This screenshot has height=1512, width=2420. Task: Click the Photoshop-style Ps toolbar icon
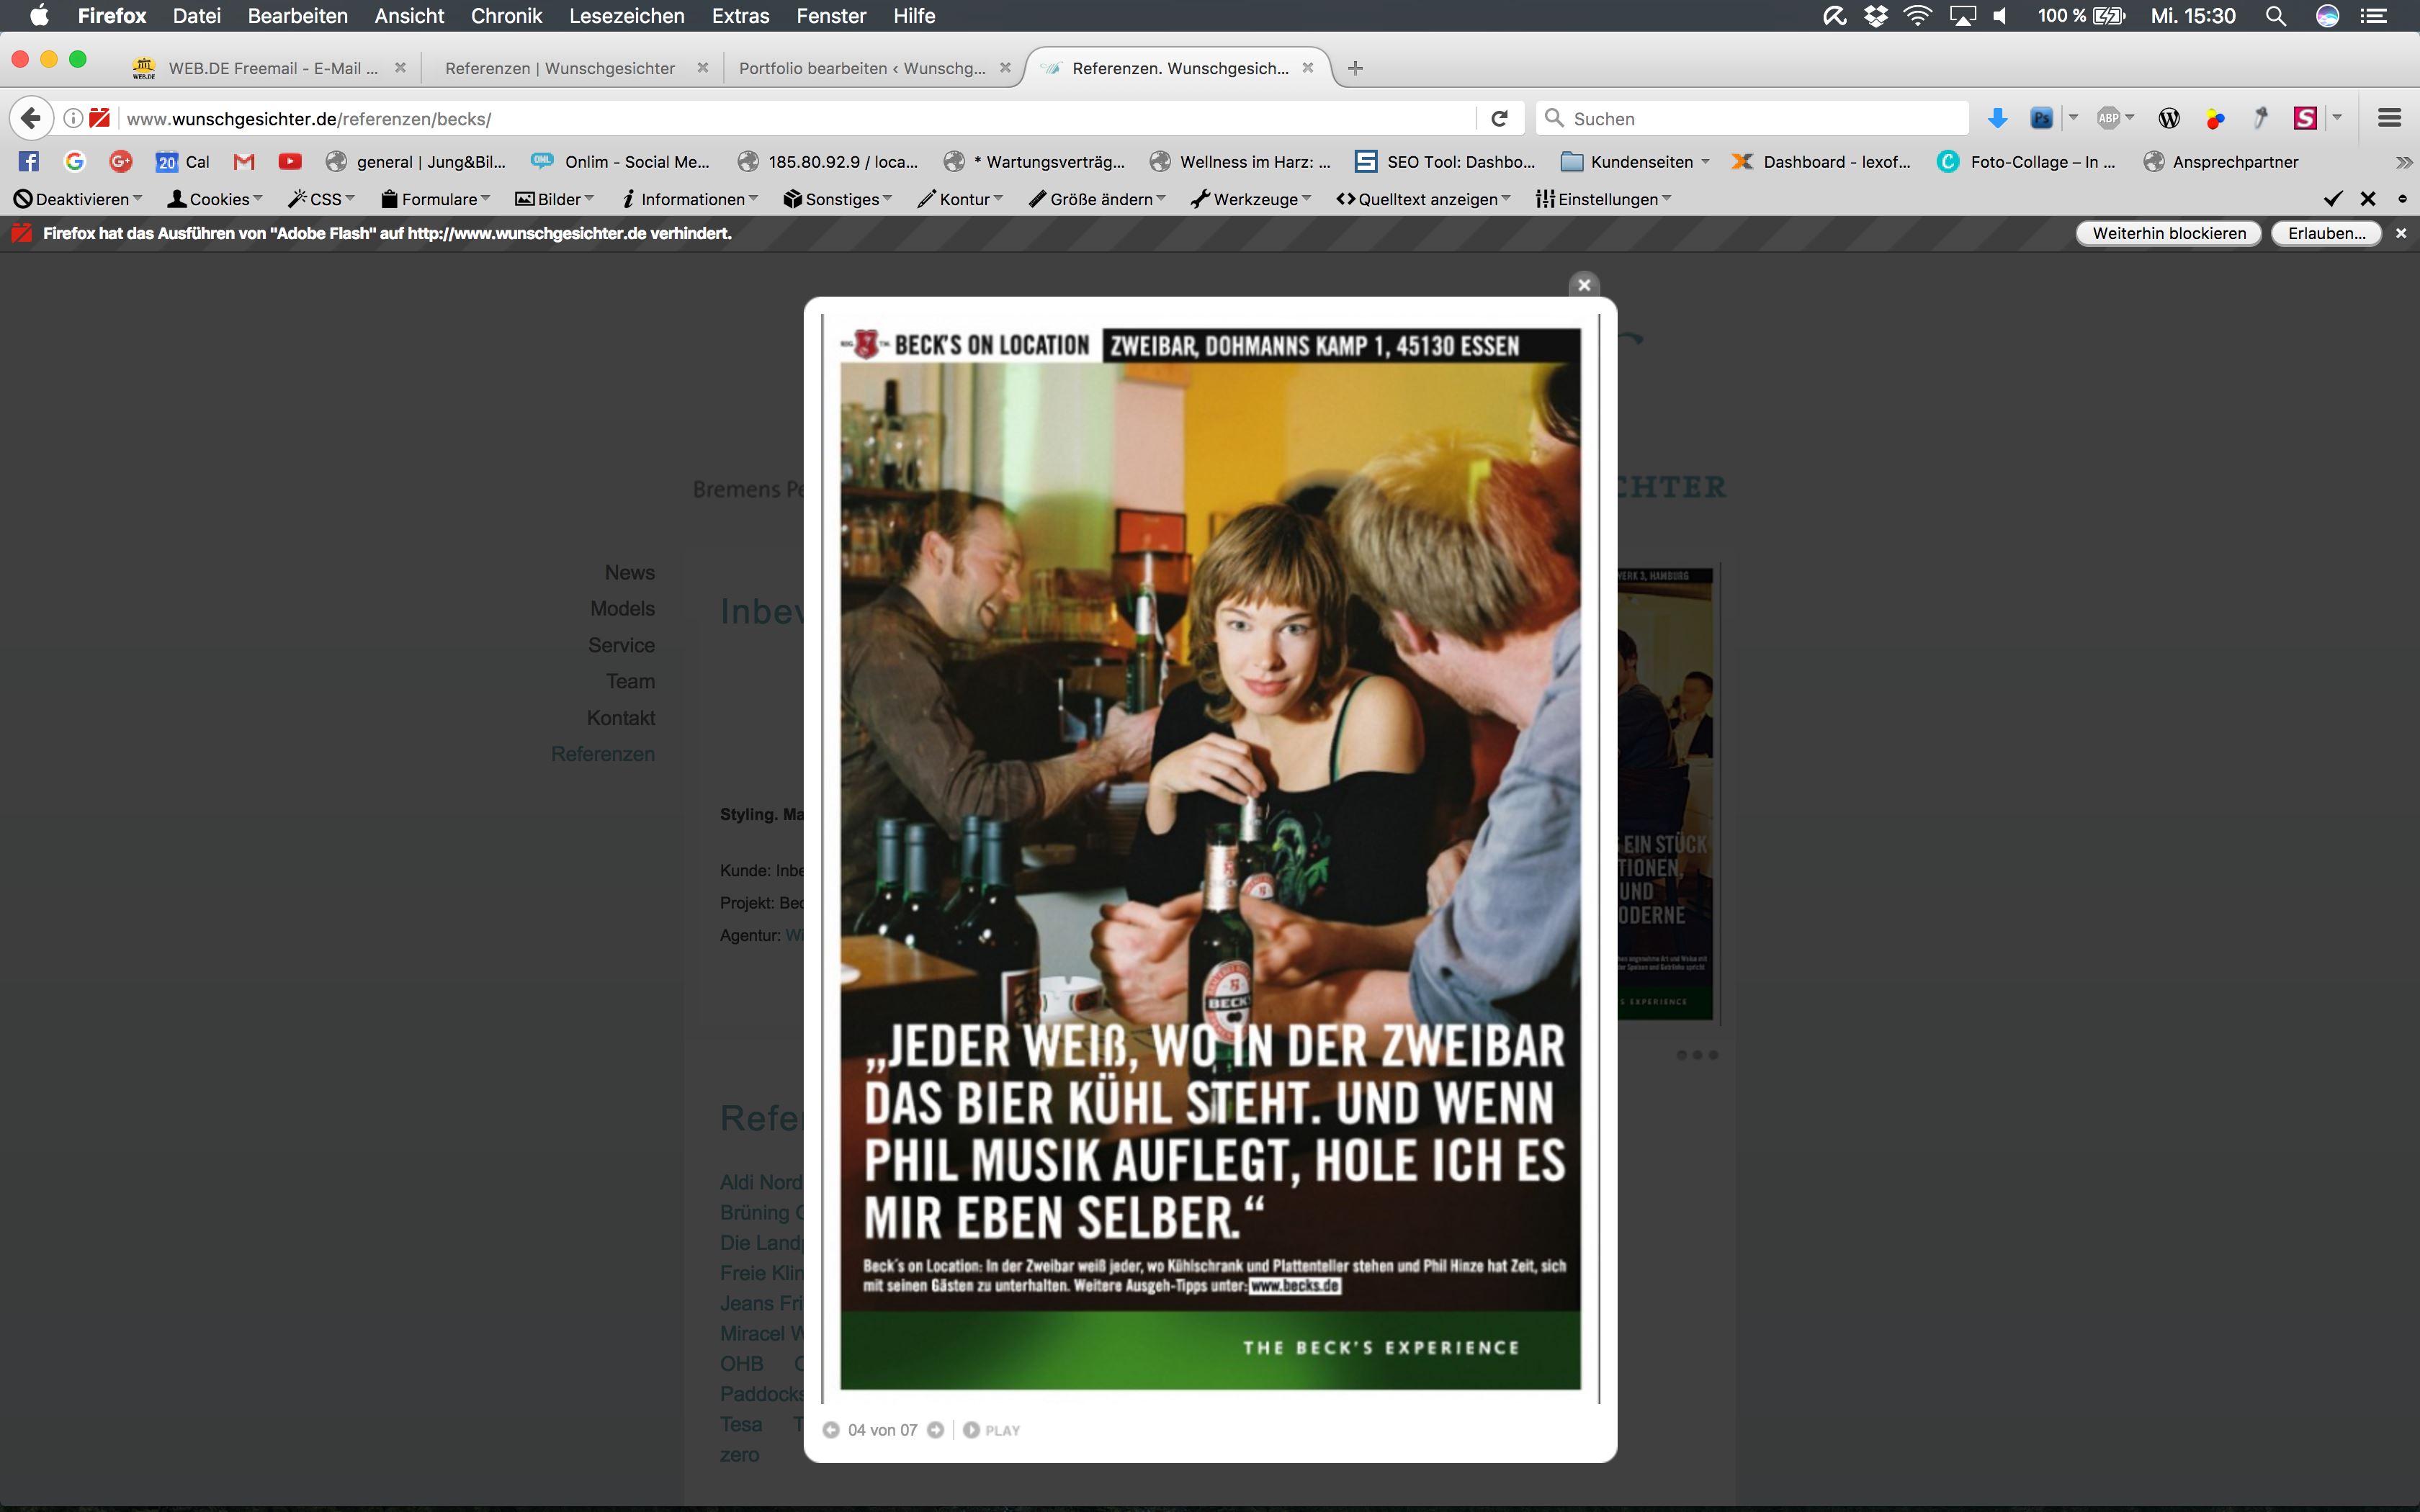pyautogui.click(x=2041, y=118)
